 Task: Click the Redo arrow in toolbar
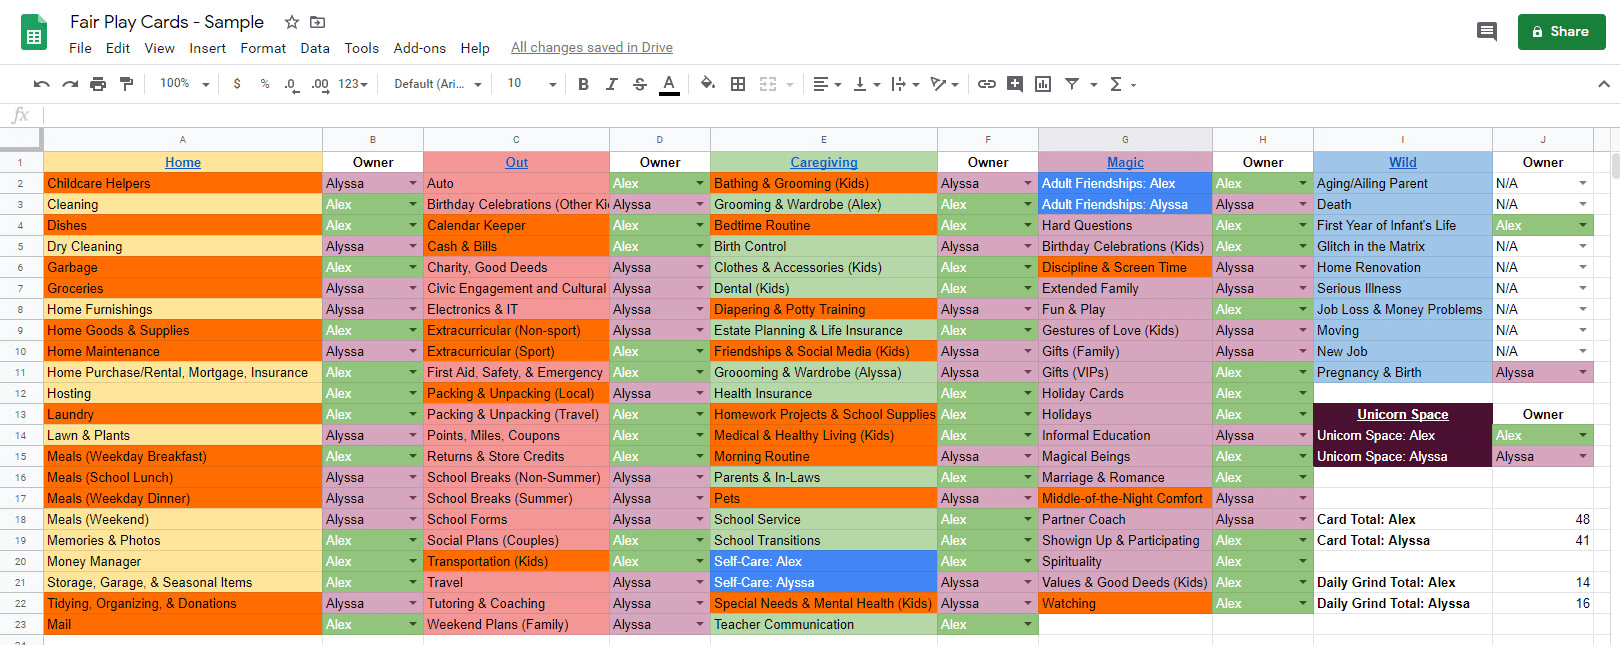[70, 84]
